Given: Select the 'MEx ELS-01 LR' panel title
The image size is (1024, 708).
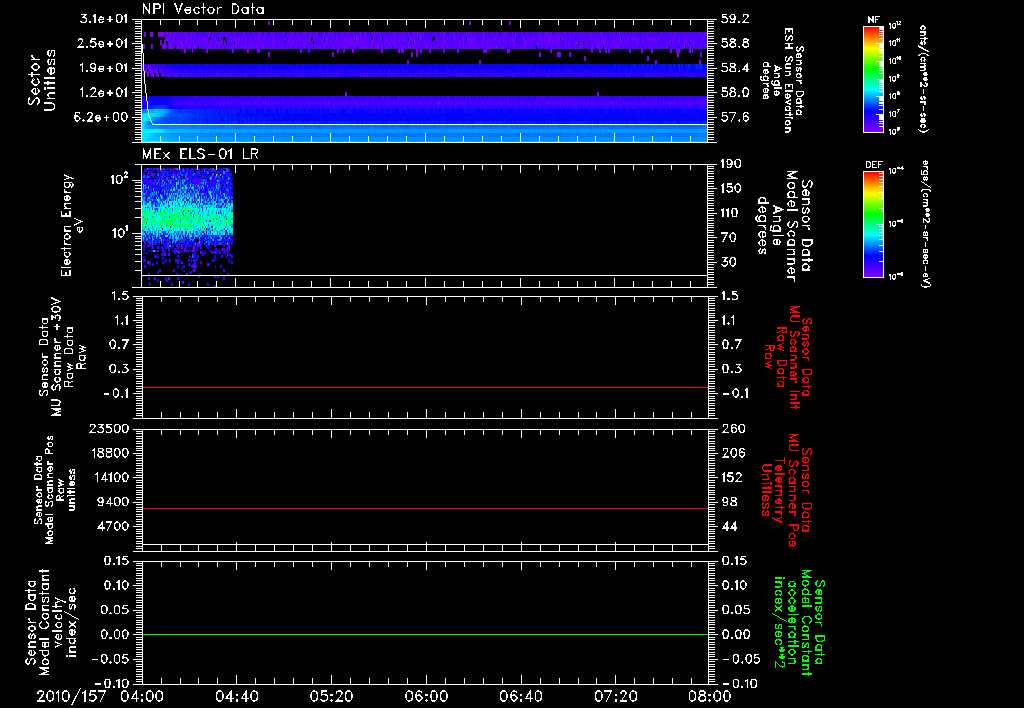Looking at the screenshot, I should (x=200, y=154).
